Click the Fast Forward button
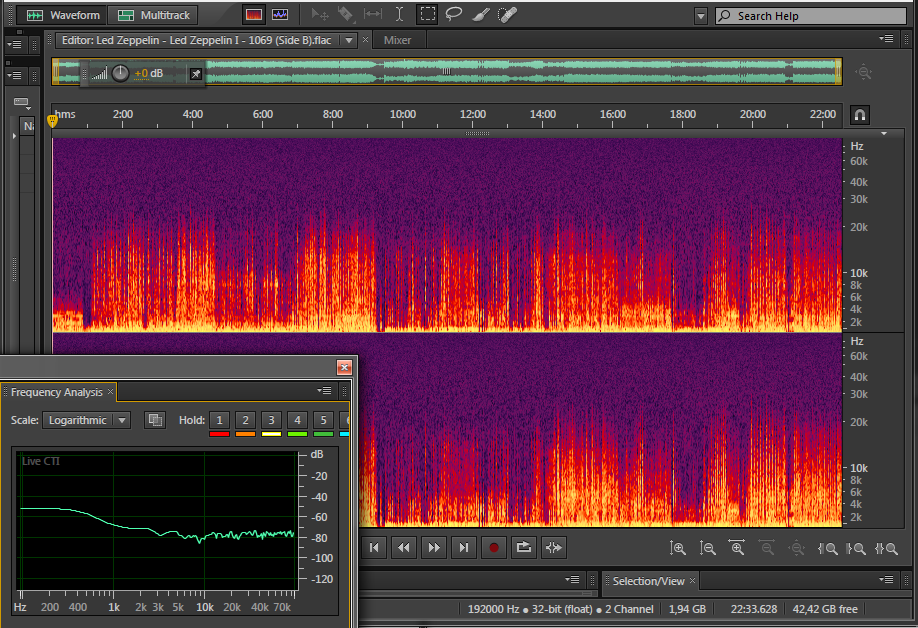The height and width of the screenshot is (628, 918). pyautogui.click(x=434, y=548)
